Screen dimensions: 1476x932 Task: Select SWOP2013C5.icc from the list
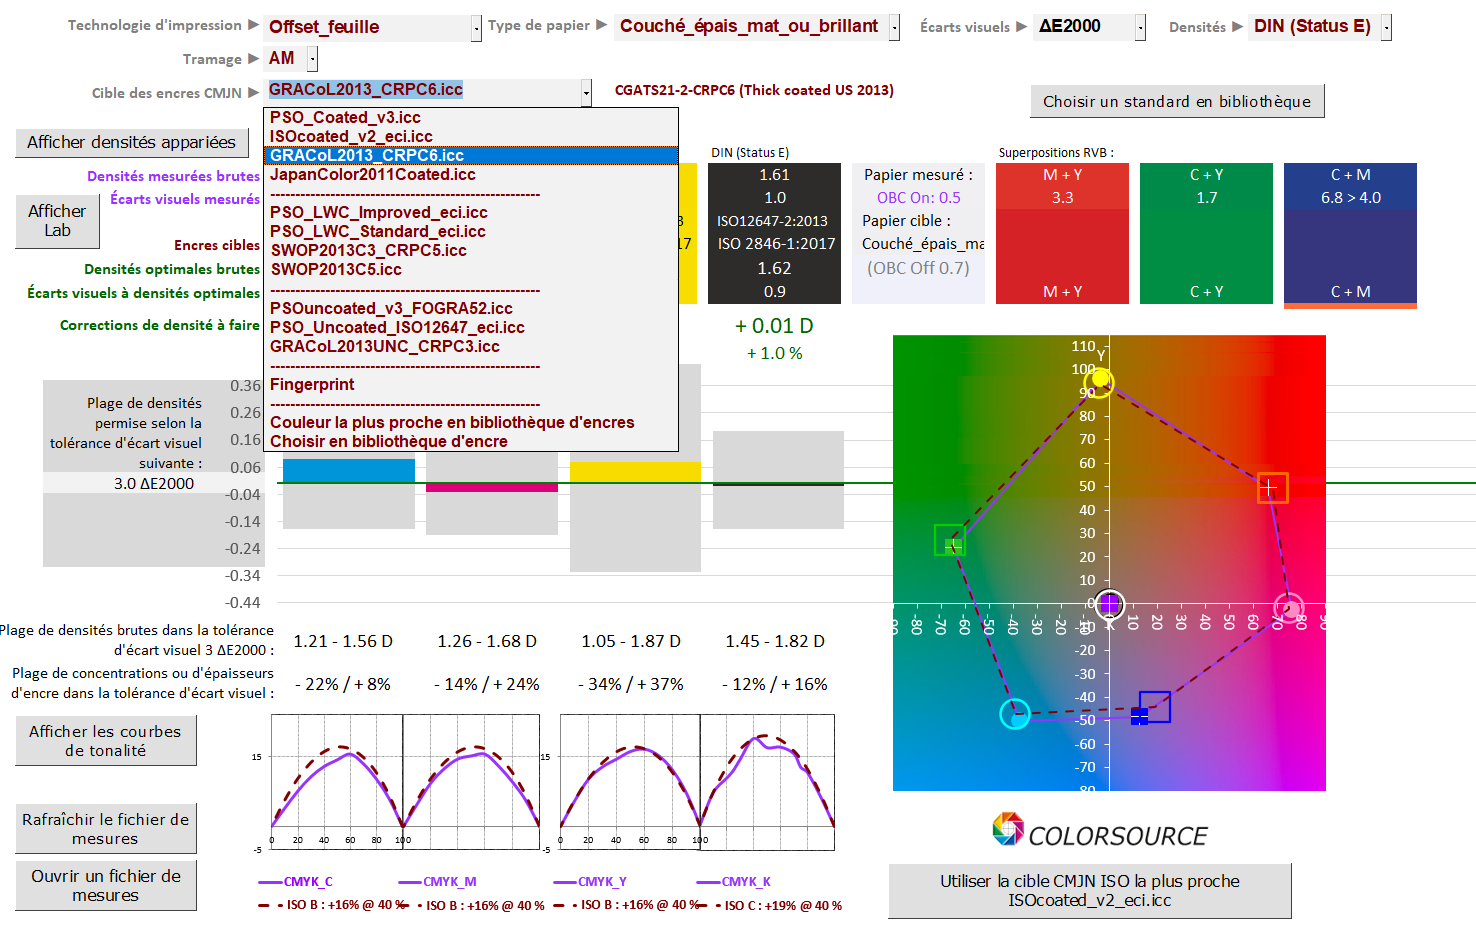coord(471,270)
